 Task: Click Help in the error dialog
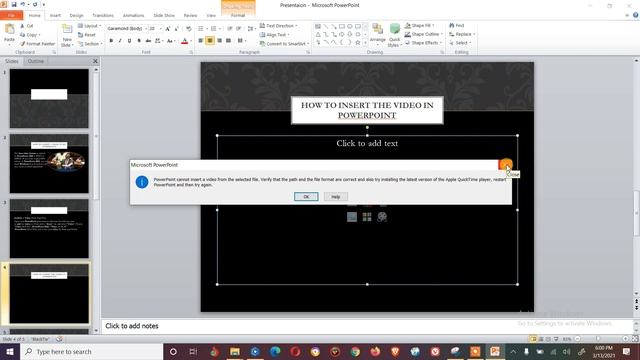(x=336, y=197)
